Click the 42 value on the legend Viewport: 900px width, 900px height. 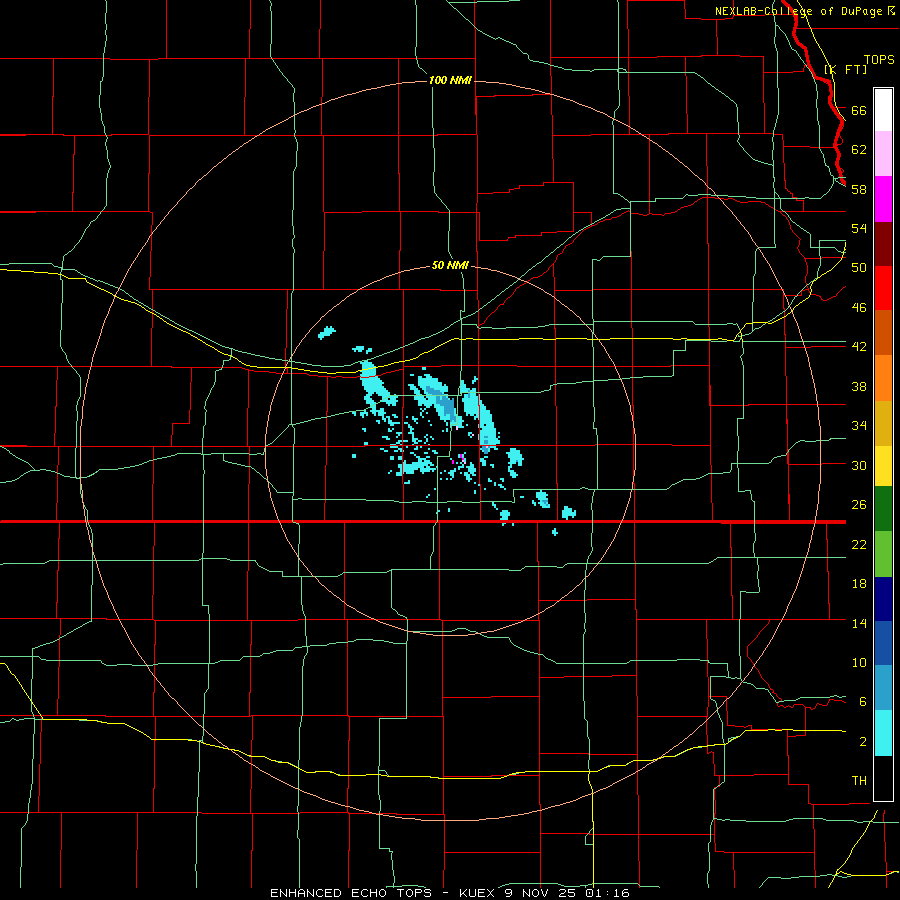pyautogui.click(x=859, y=346)
